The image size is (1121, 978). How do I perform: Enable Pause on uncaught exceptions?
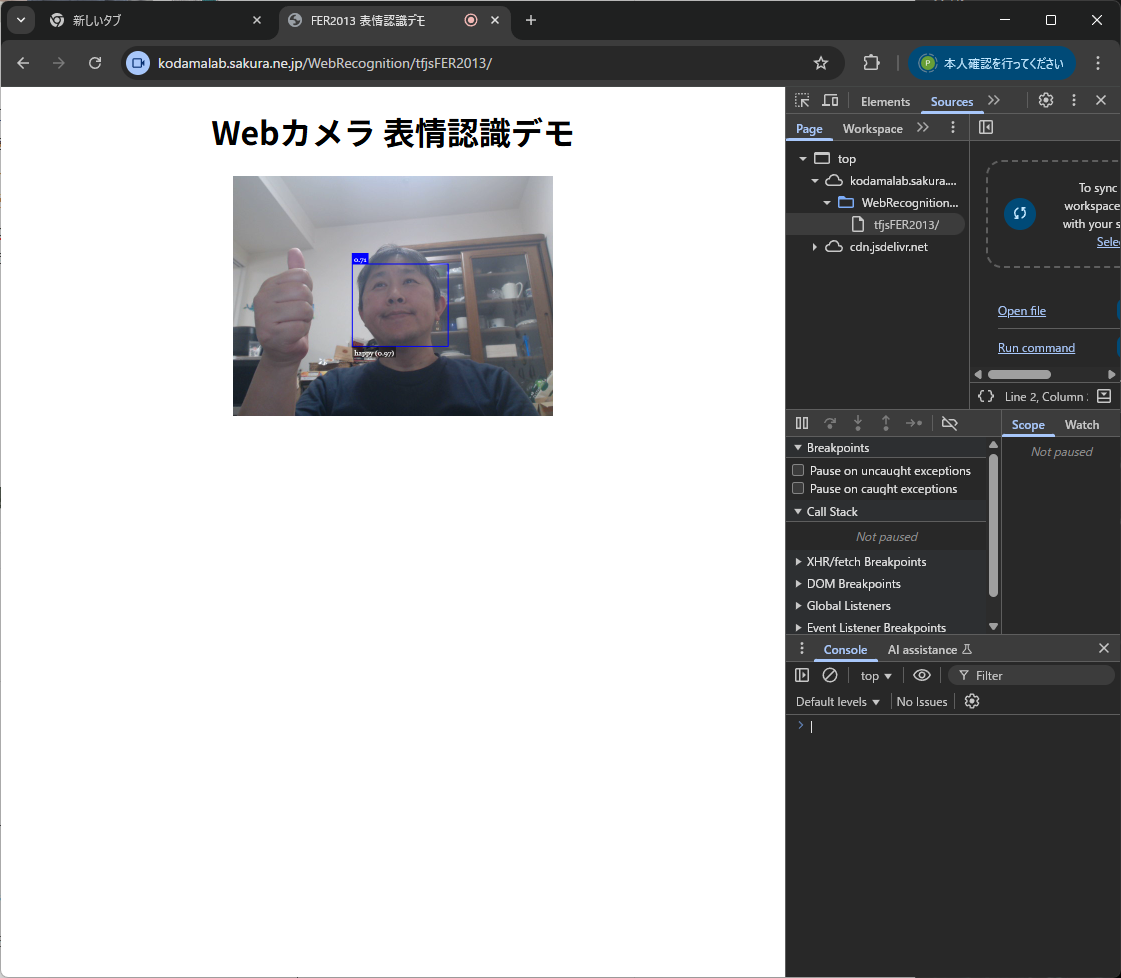(798, 470)
